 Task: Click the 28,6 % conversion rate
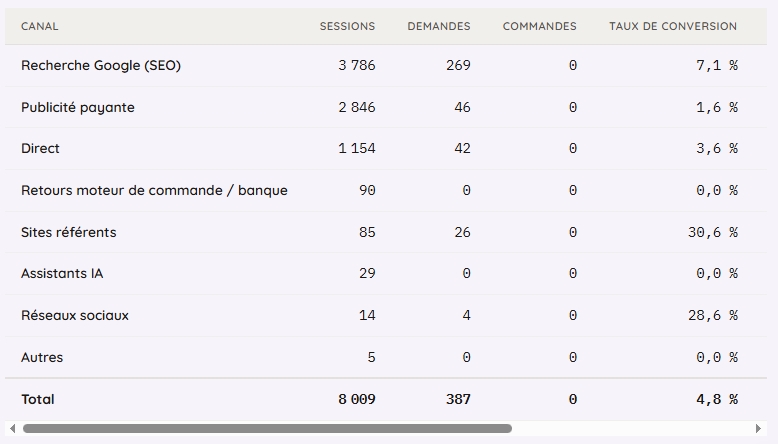[713, 316]
